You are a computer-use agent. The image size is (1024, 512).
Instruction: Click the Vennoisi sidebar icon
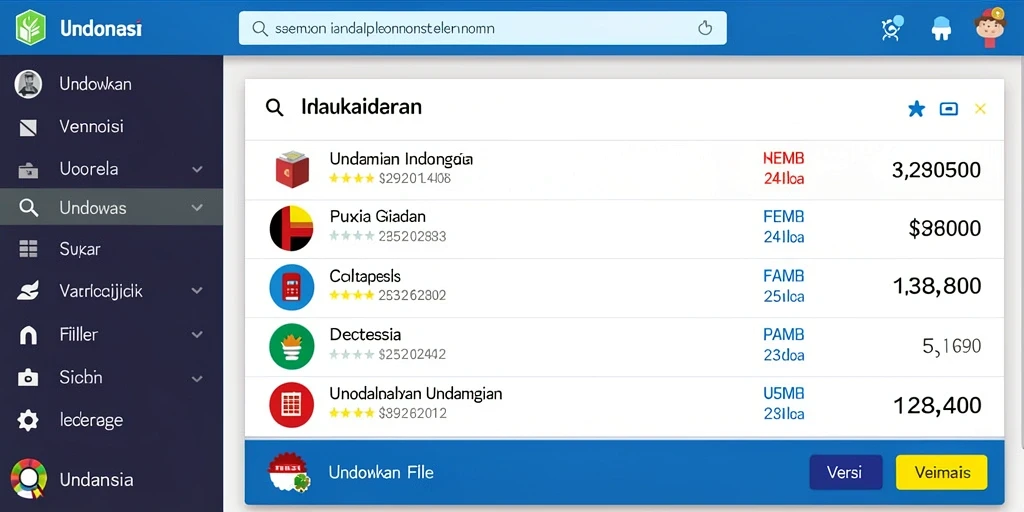[28, 127]
